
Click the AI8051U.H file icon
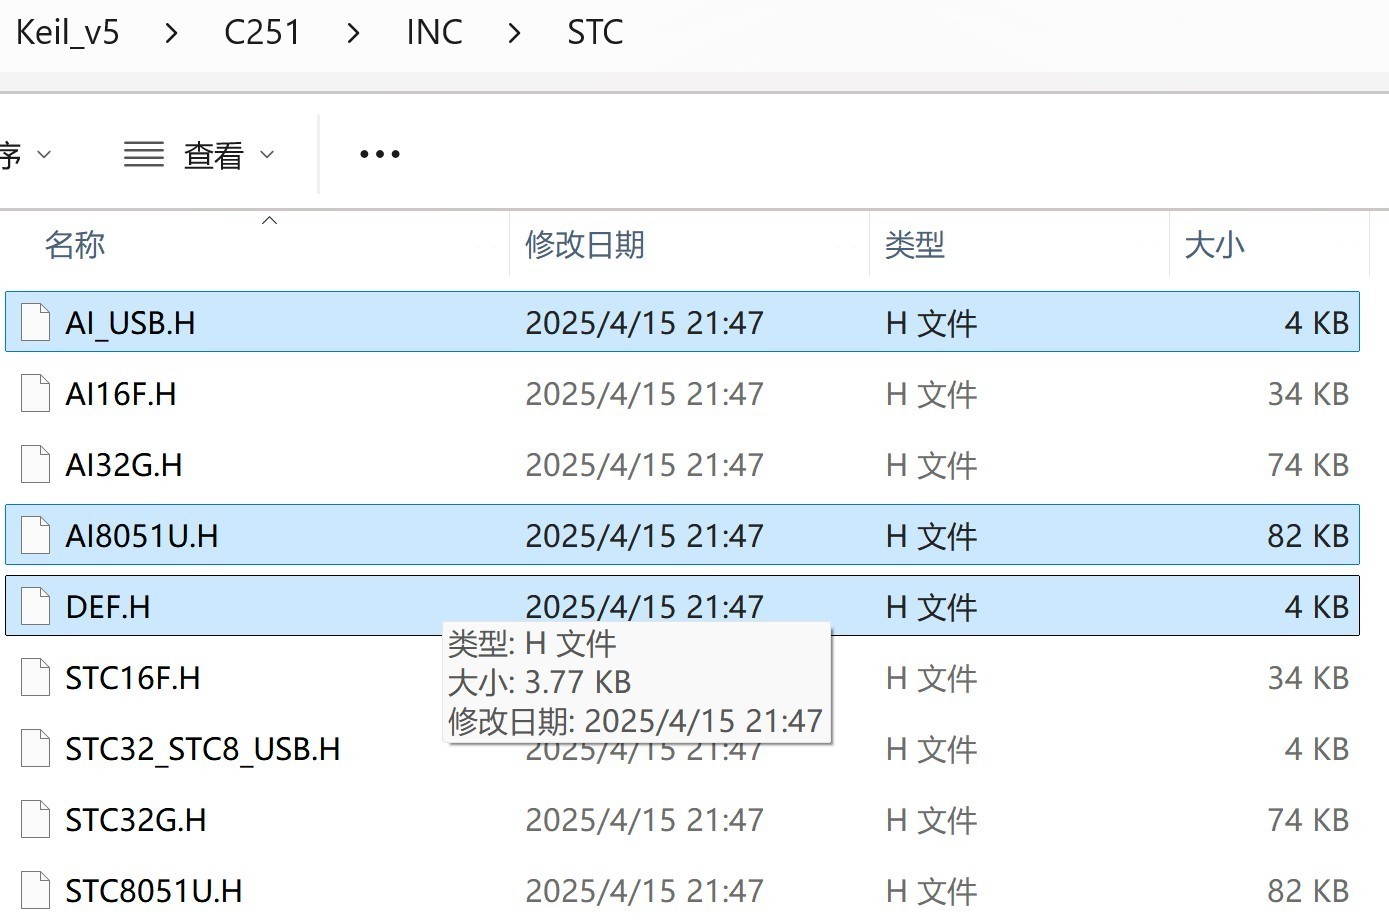point(36,536)
